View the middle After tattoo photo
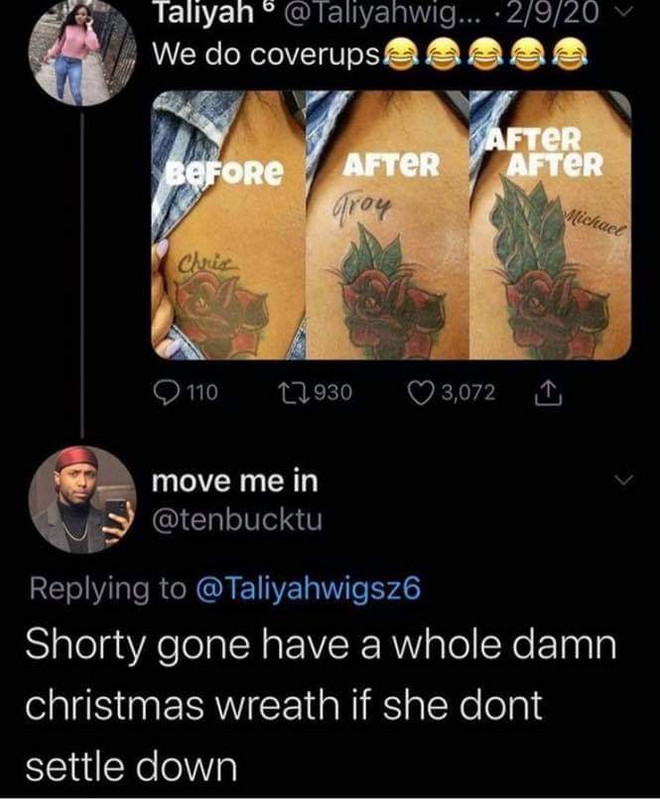 tap(387, 224)
